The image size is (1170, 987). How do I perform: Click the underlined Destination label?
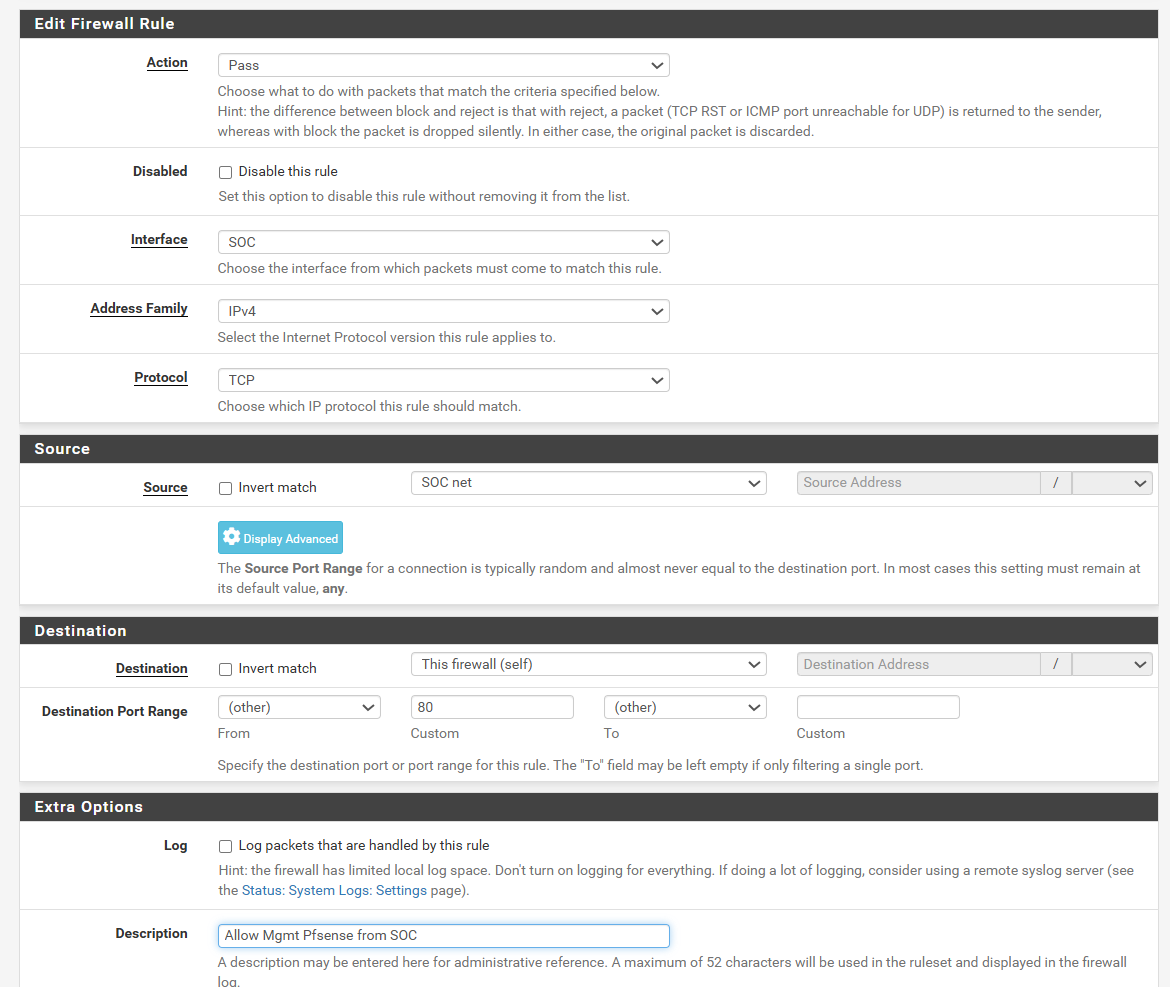point(151,668)
